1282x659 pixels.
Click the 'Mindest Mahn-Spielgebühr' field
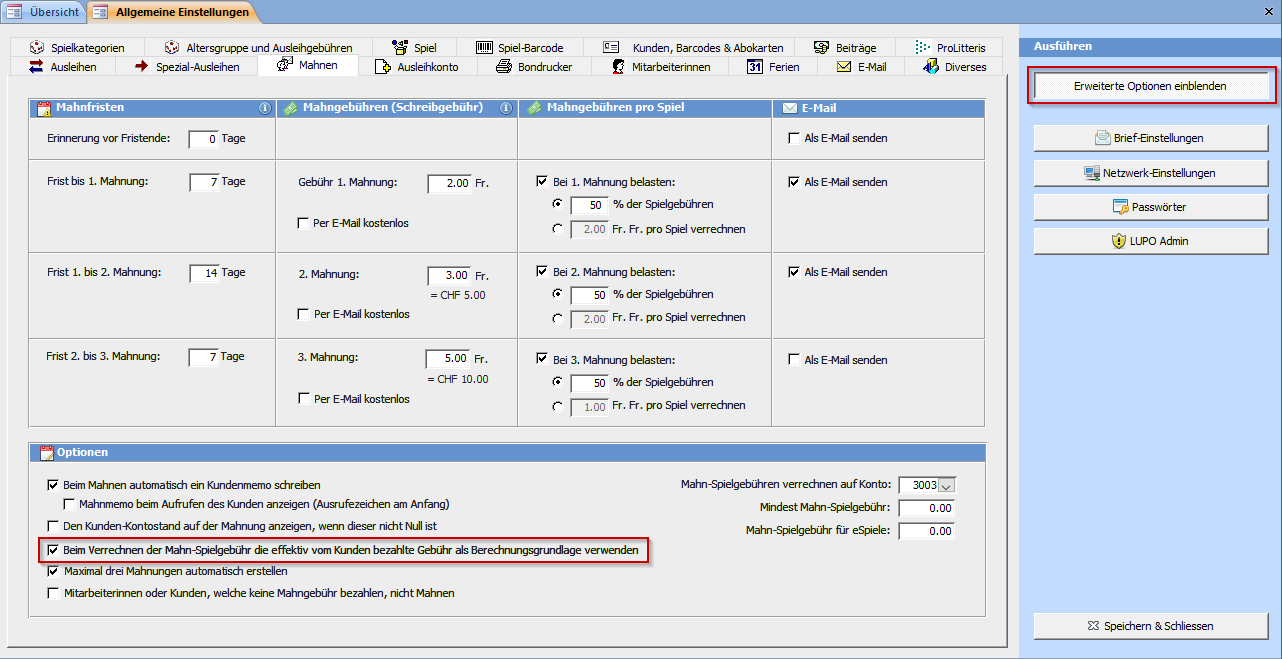tap(927, 508)
